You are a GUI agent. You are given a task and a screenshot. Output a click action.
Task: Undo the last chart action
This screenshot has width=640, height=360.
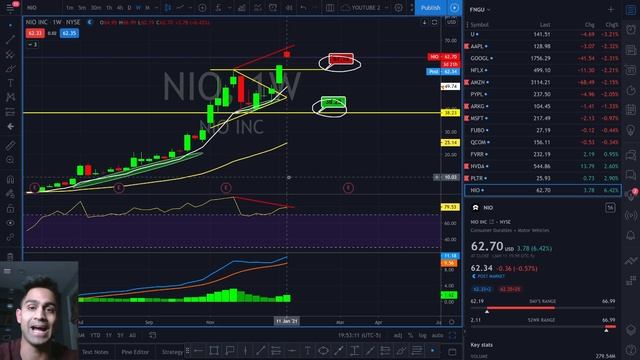click(x=304, y=7)
